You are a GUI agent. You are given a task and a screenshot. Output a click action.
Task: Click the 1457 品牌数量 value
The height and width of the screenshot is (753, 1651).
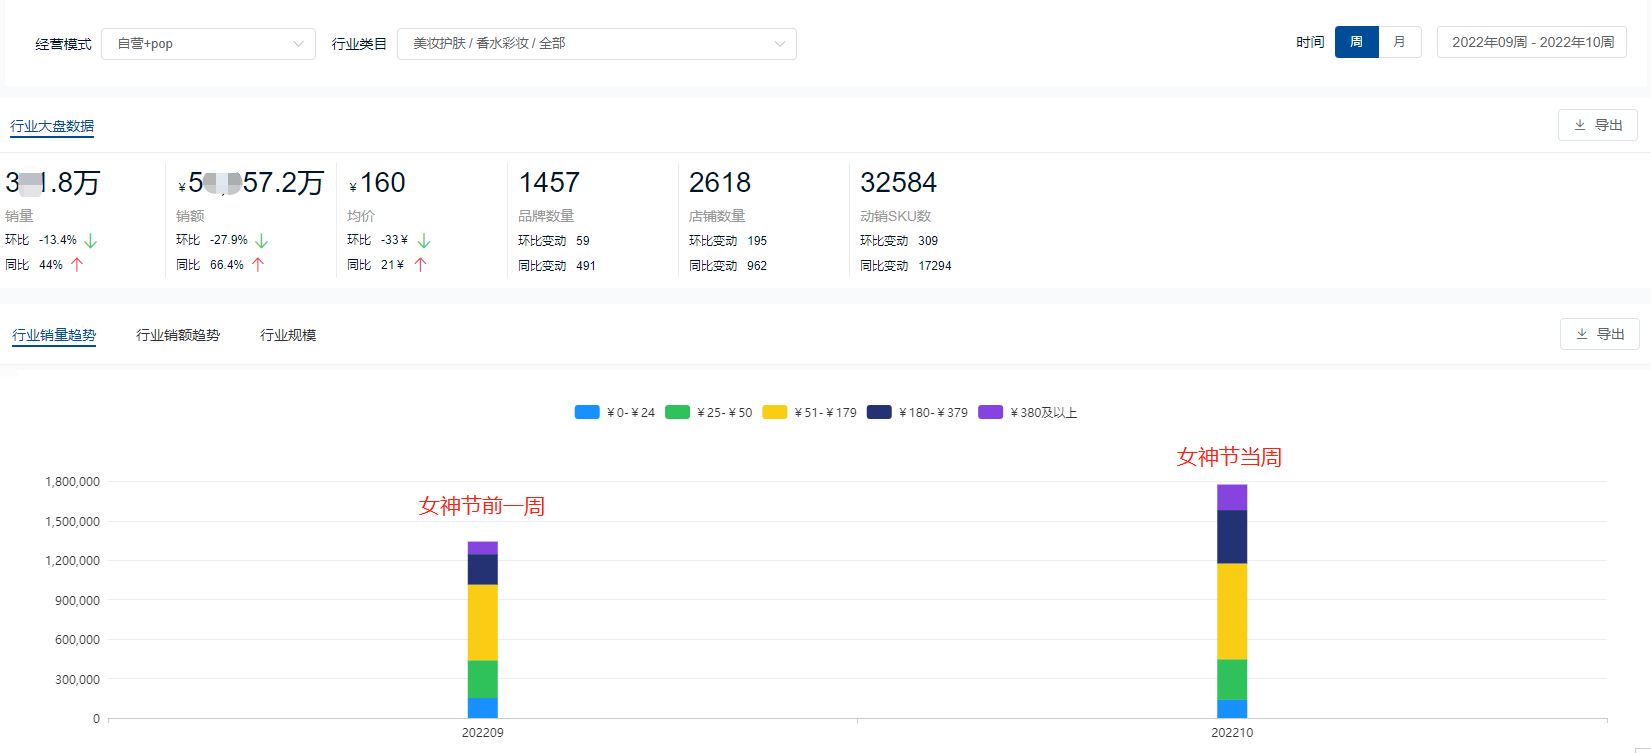pyautogui.click(x=549, y=183)
